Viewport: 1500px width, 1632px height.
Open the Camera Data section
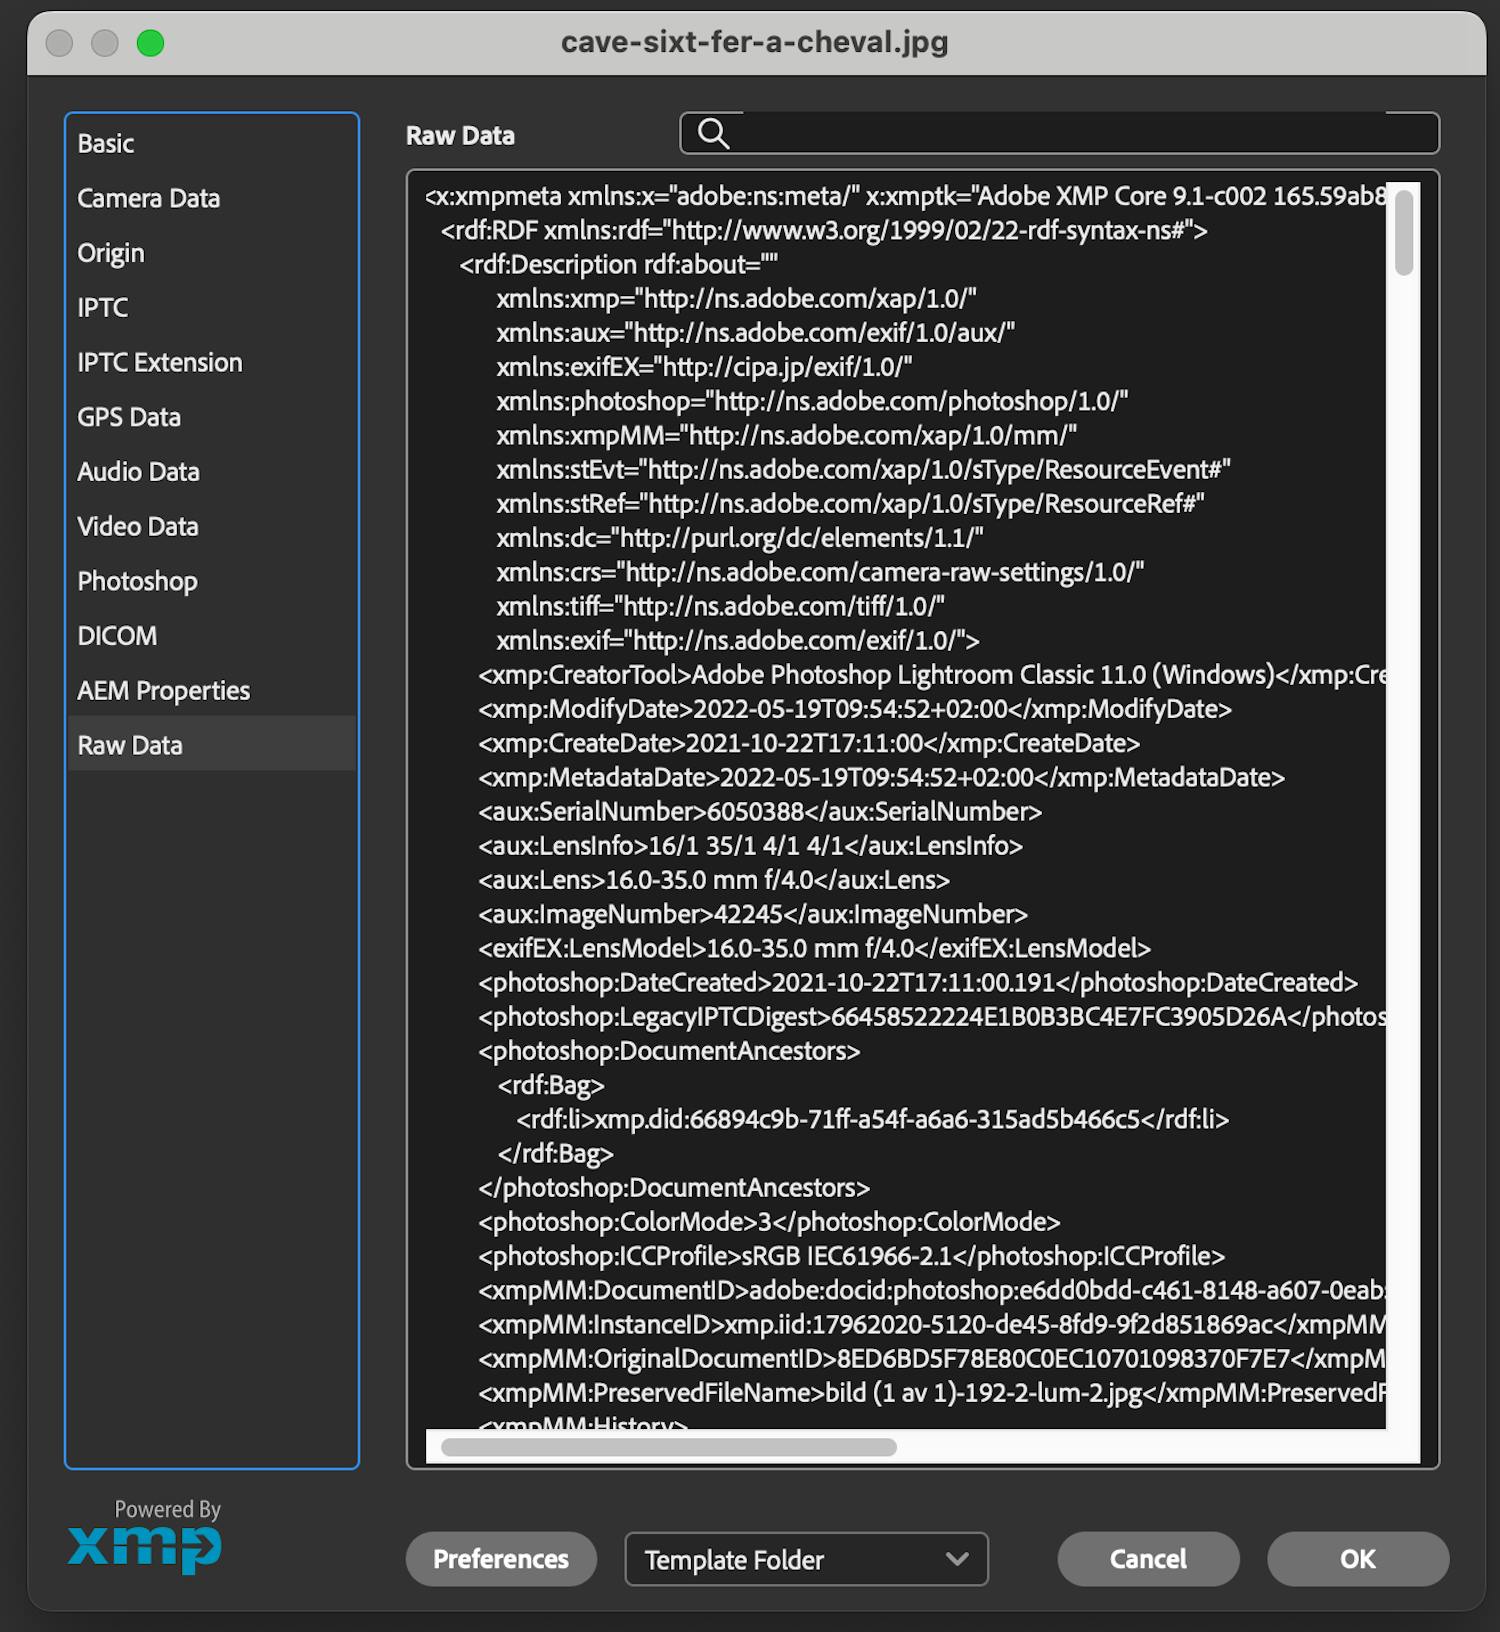tap(148, 199)
